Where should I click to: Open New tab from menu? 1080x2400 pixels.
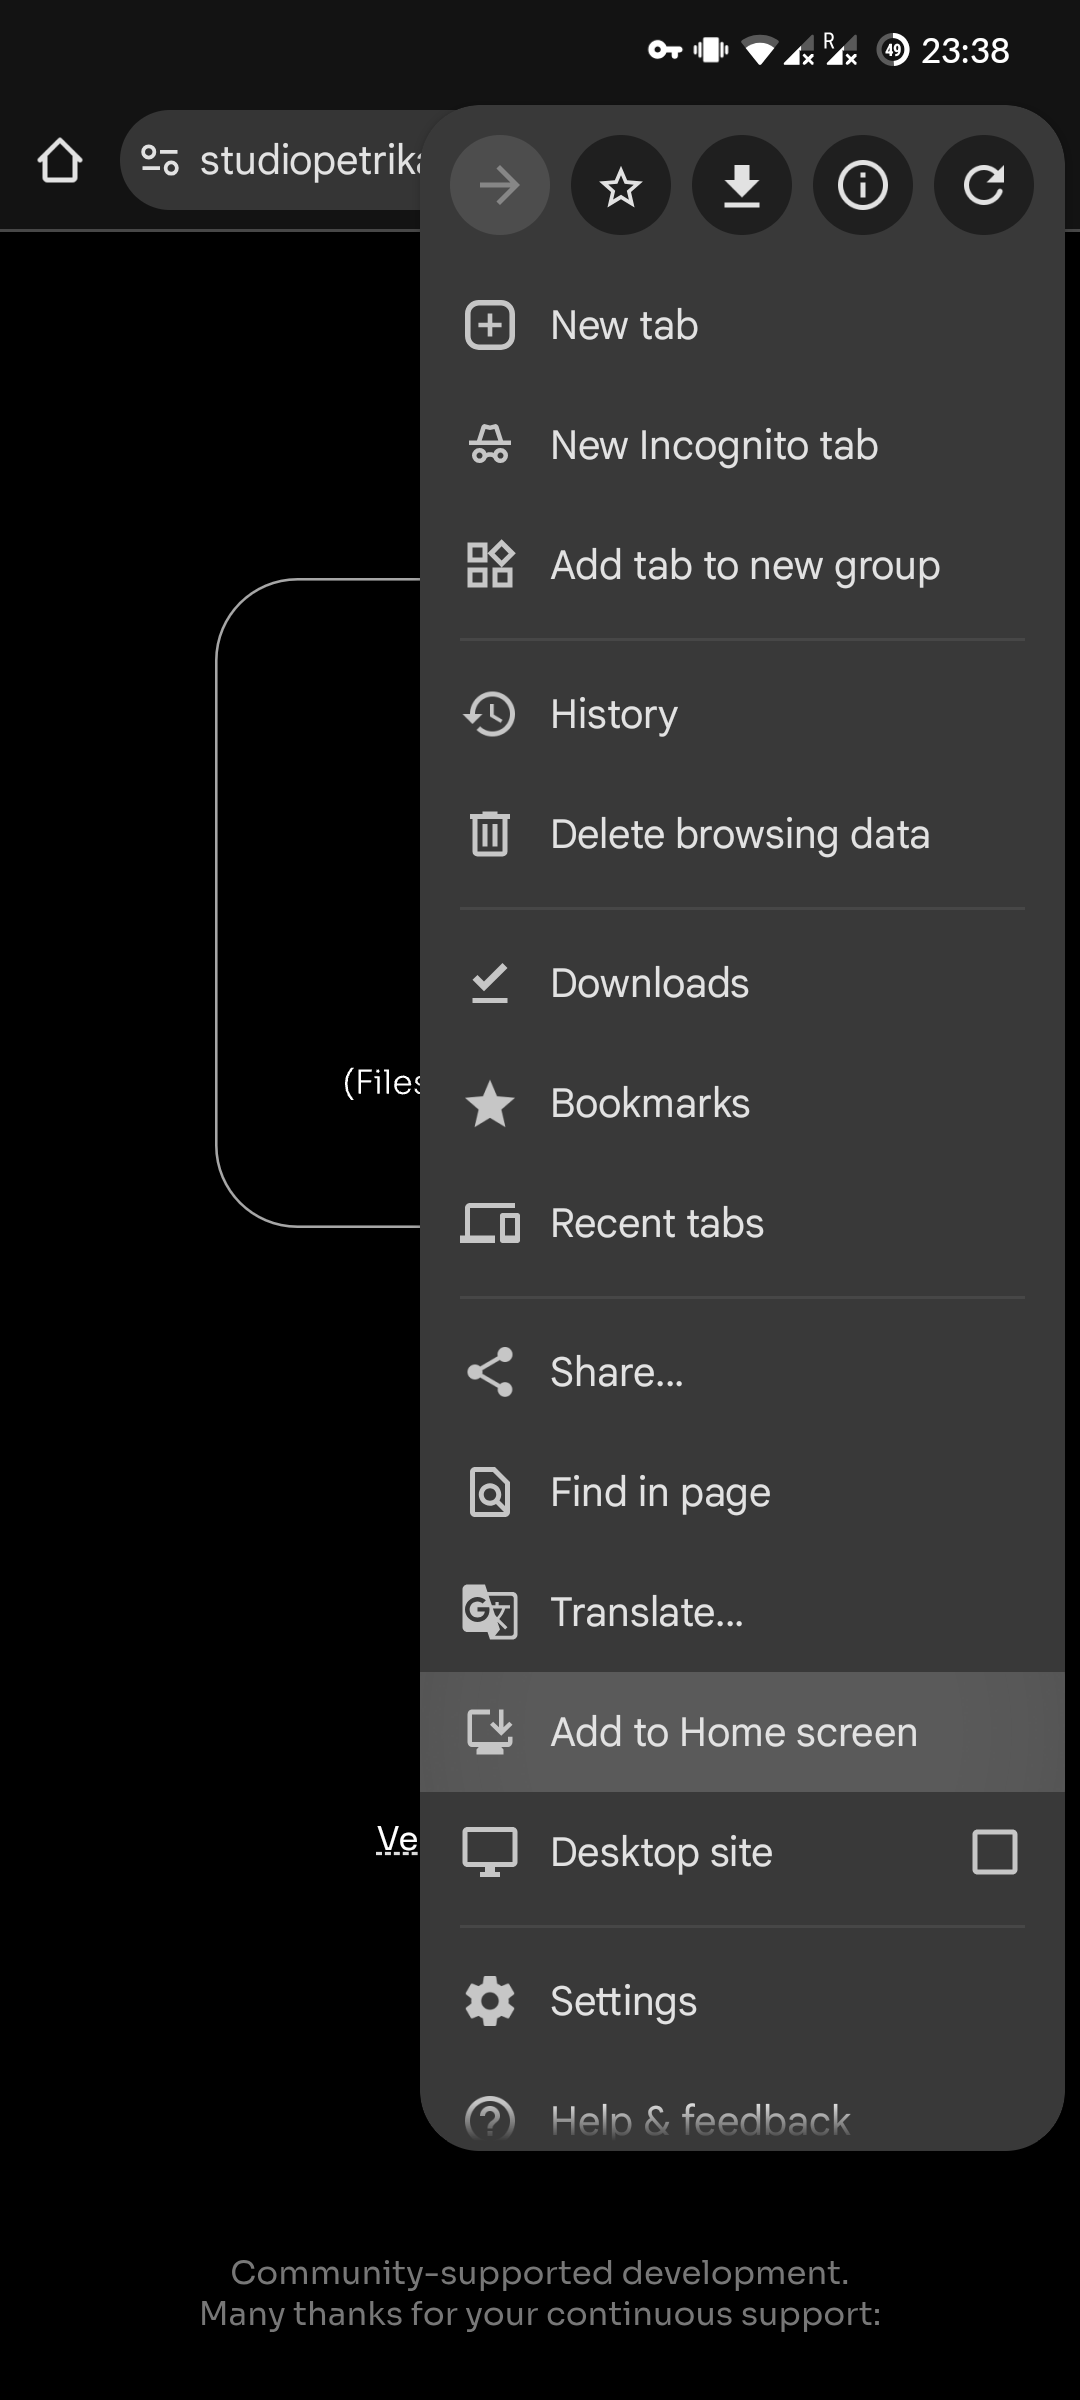(x=624, y=326)
